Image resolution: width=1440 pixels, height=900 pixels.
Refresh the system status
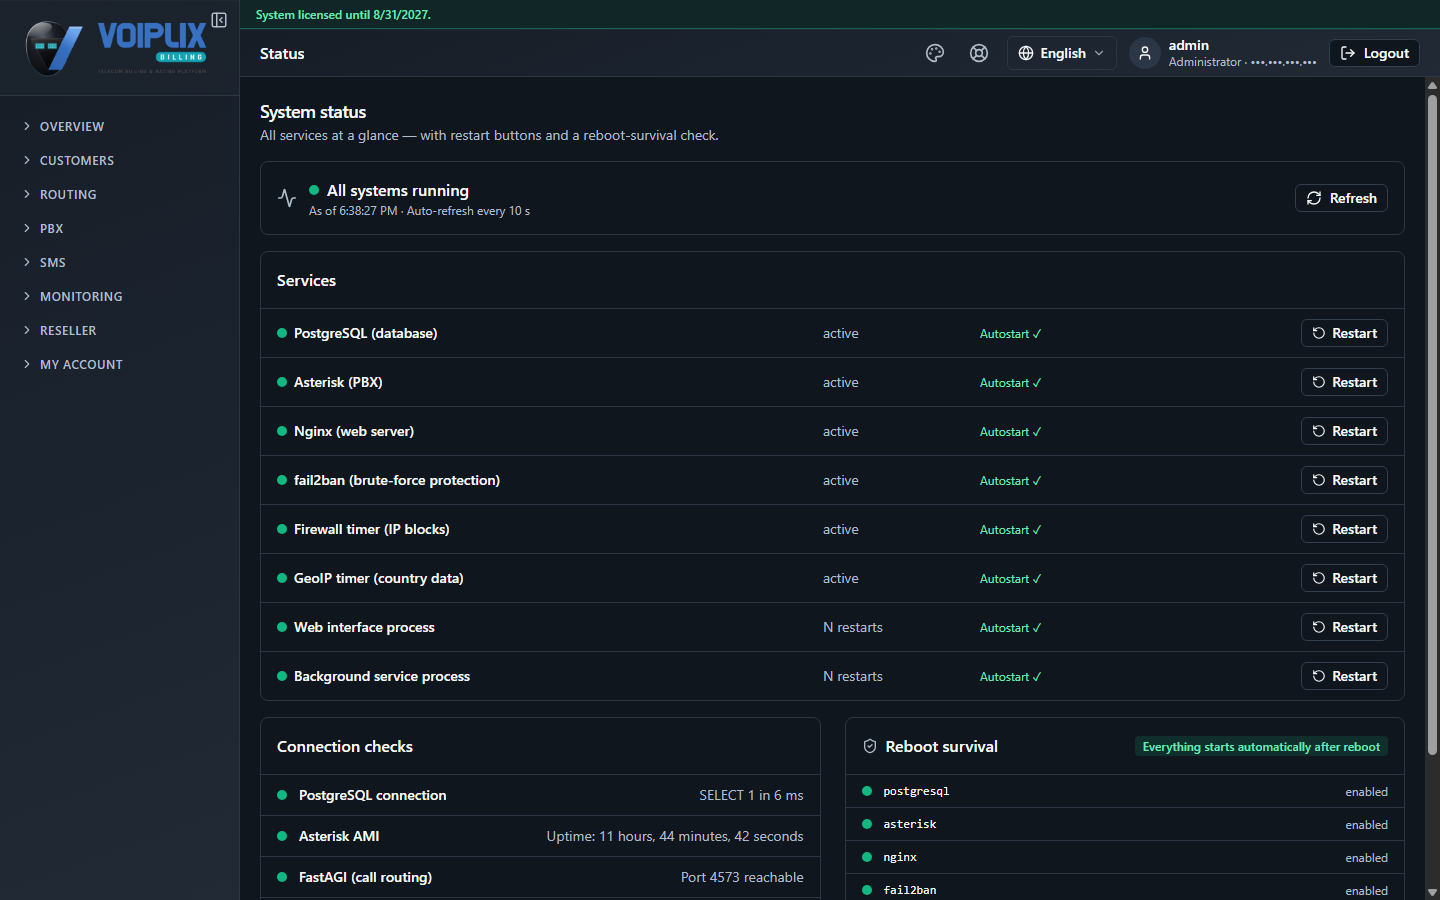(x=1341, y=198)
